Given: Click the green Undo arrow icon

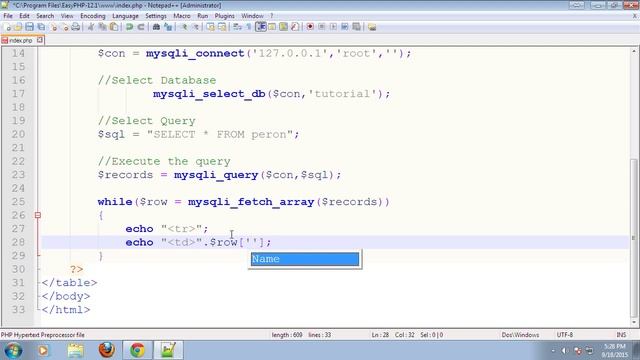Looking at the screenshot, I should [129, 27].
